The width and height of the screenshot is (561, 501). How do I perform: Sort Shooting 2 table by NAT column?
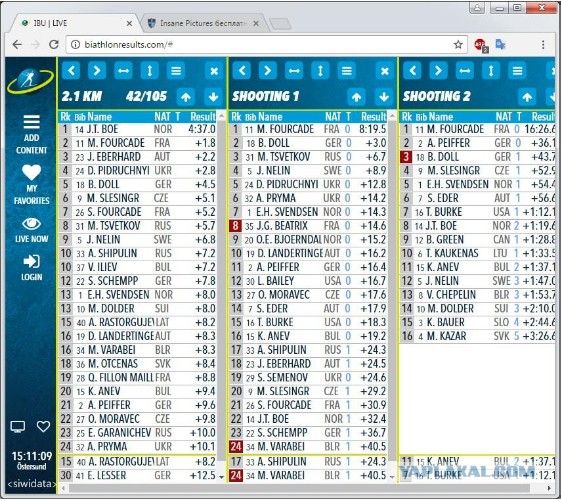click(504, 117)
